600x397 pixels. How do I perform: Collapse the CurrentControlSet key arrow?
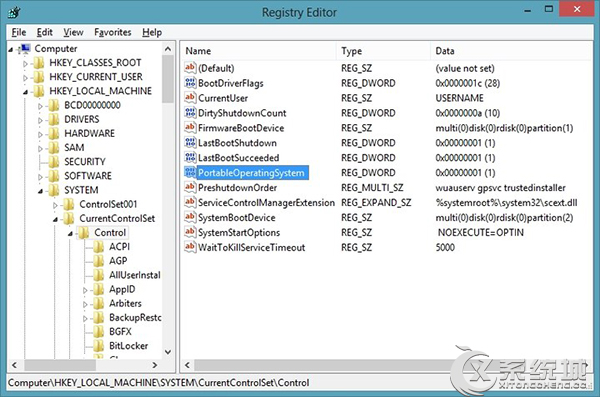click(x=55, y=219)
